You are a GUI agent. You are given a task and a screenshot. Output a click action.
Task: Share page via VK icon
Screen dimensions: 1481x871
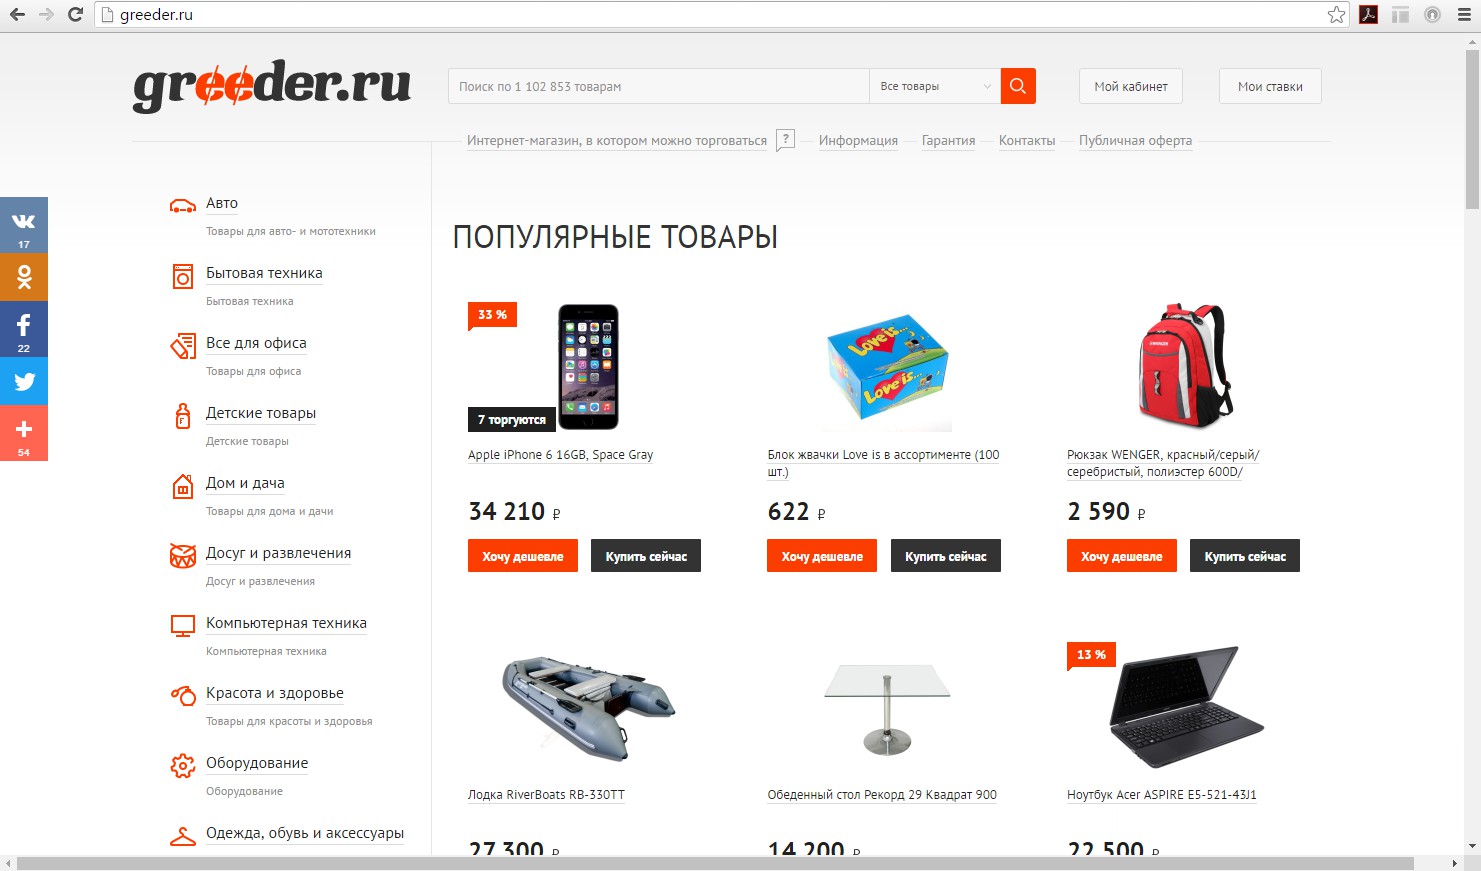click(24, 224)
